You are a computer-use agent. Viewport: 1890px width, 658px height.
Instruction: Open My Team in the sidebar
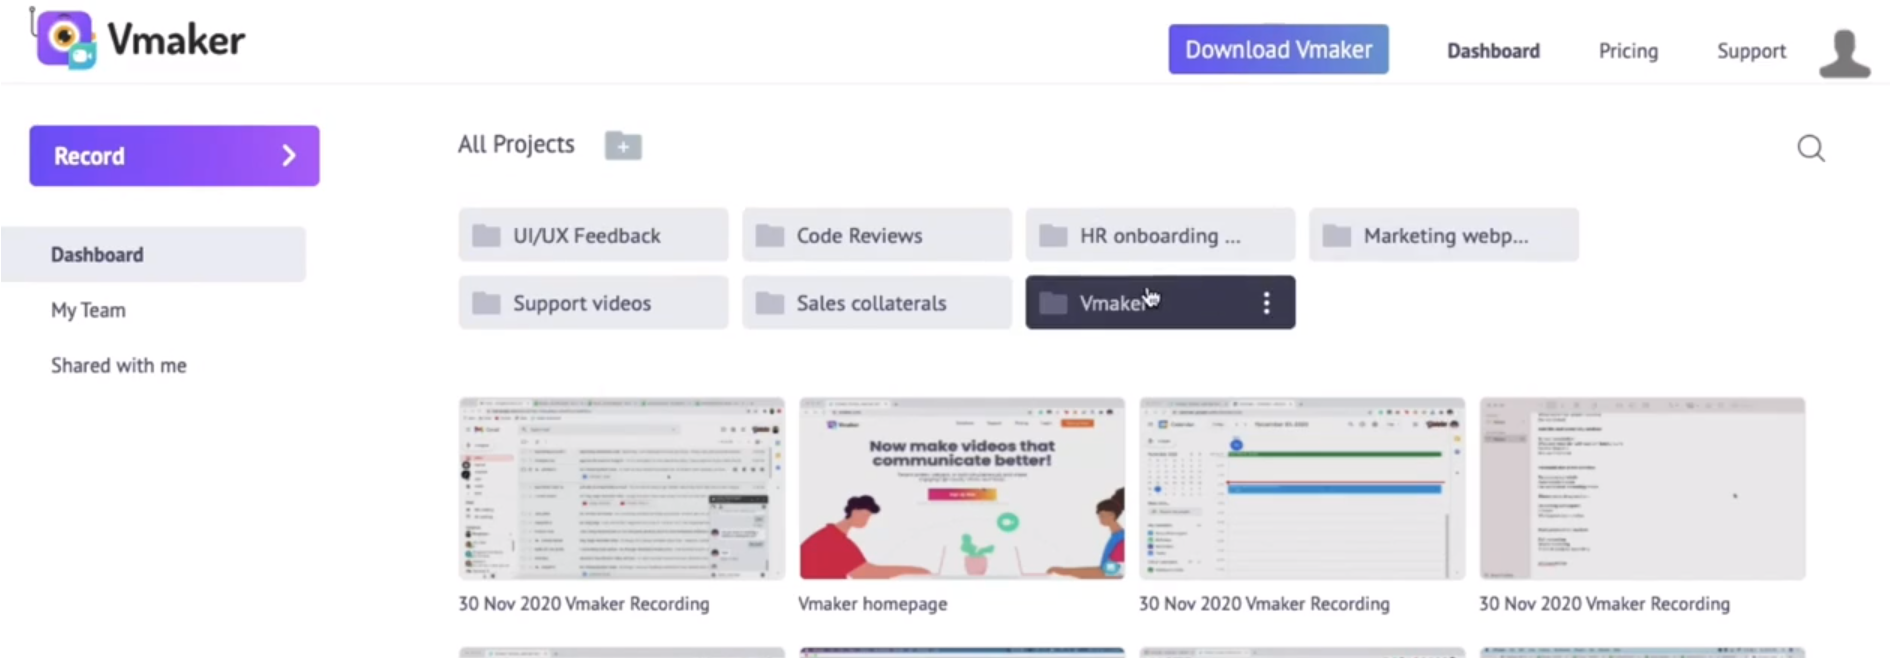point(88,310)
